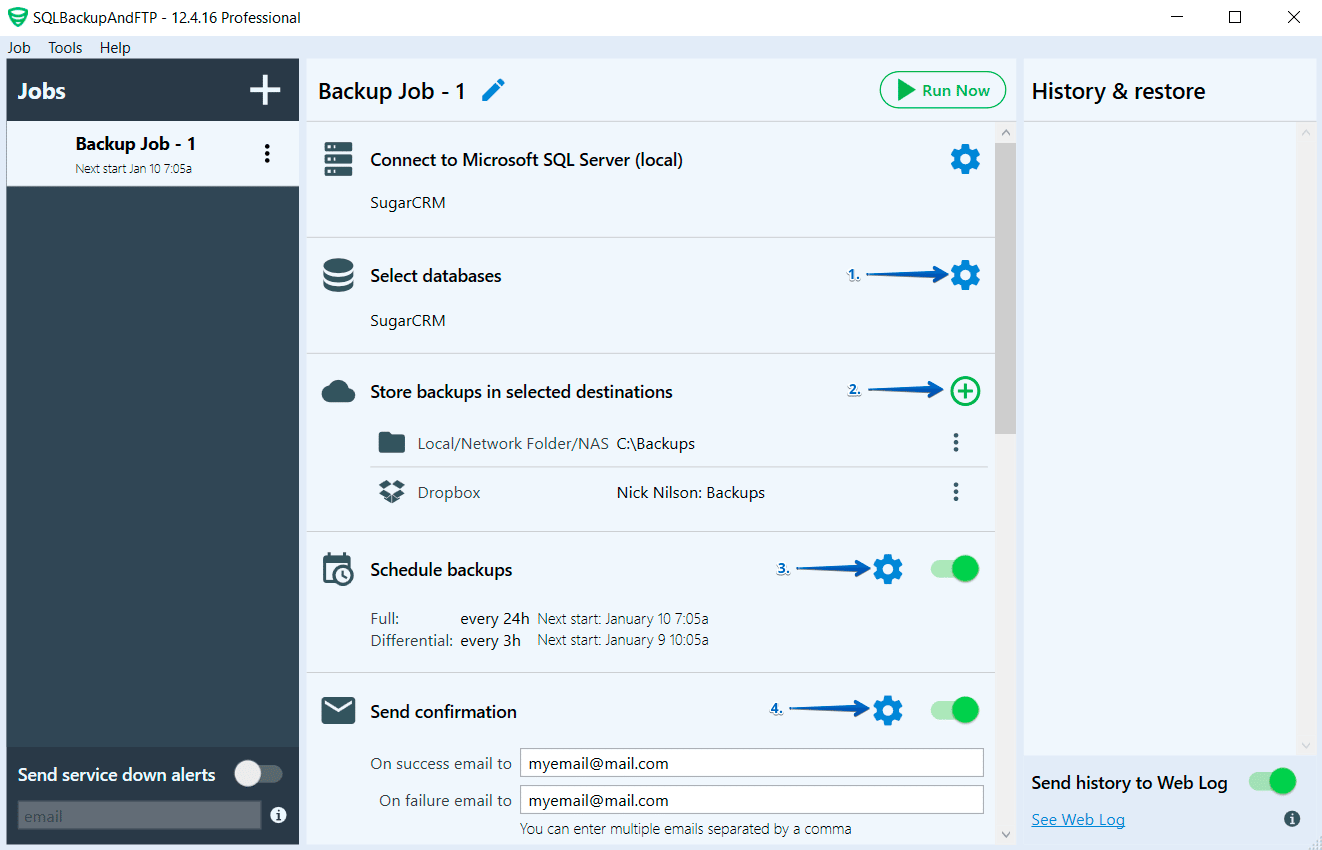Disable the Schedule backups toggle
Image resolution: width=1322 pixels, height=850 pixels.
pos(955,569)
